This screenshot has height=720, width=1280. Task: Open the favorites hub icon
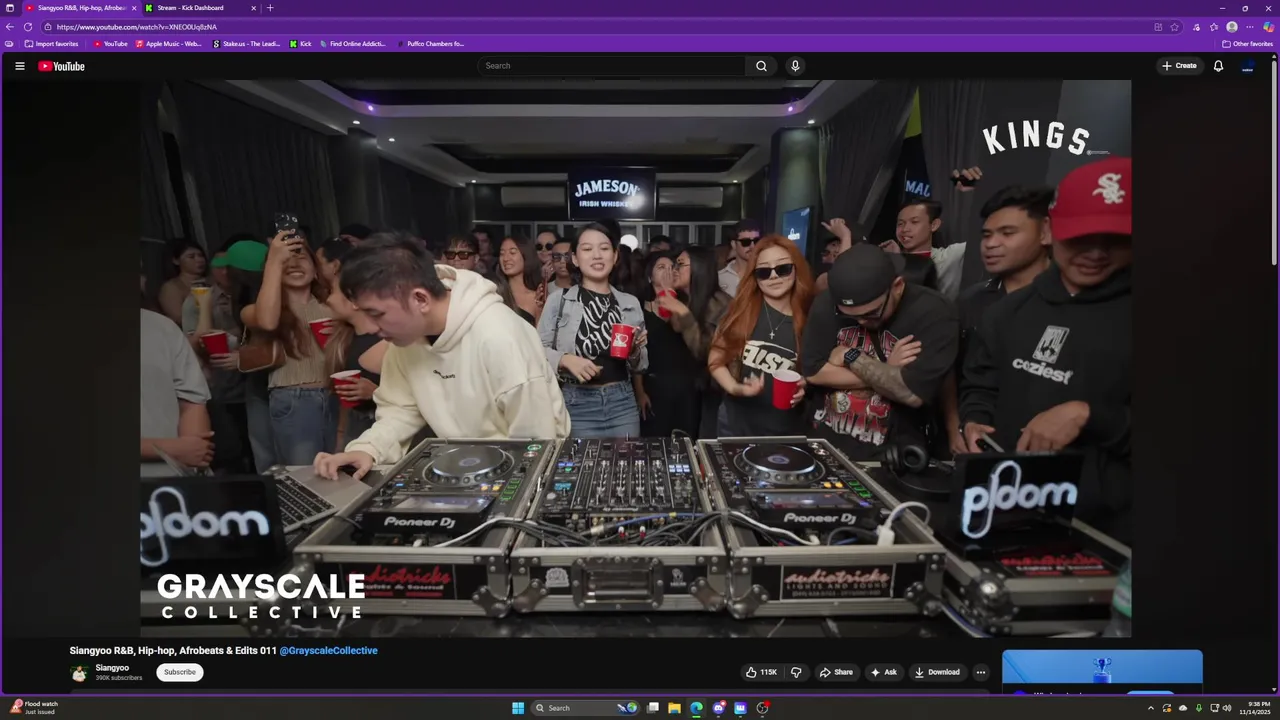(x=1214, y=27)
